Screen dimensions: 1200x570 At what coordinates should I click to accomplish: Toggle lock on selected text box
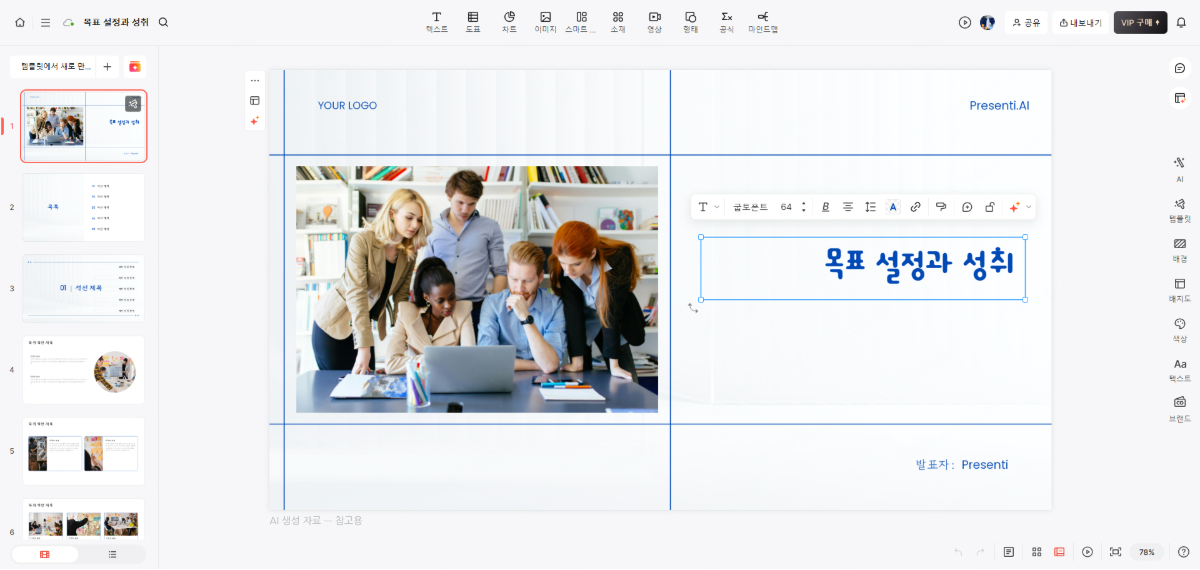990,207
